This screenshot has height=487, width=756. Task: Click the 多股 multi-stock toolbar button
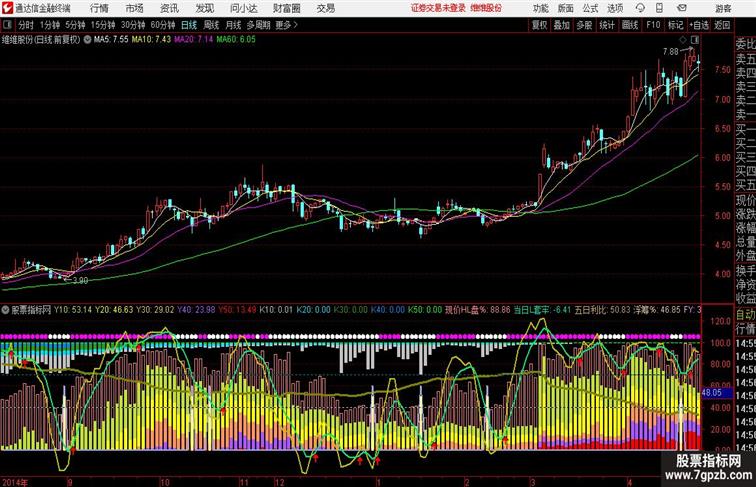pos(584,25)
